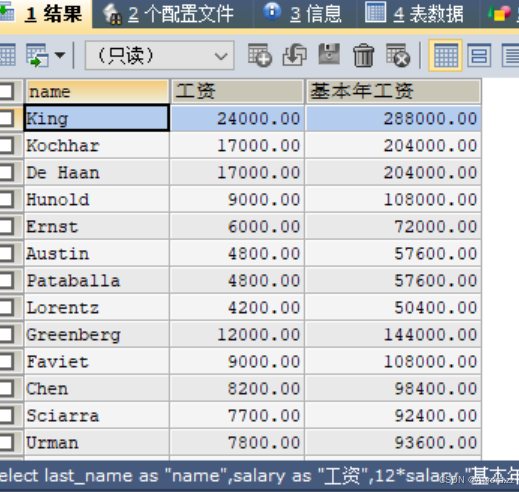Sort by the 工资 column header
This screenshot has height=492, width=519.
pos(237,91)
